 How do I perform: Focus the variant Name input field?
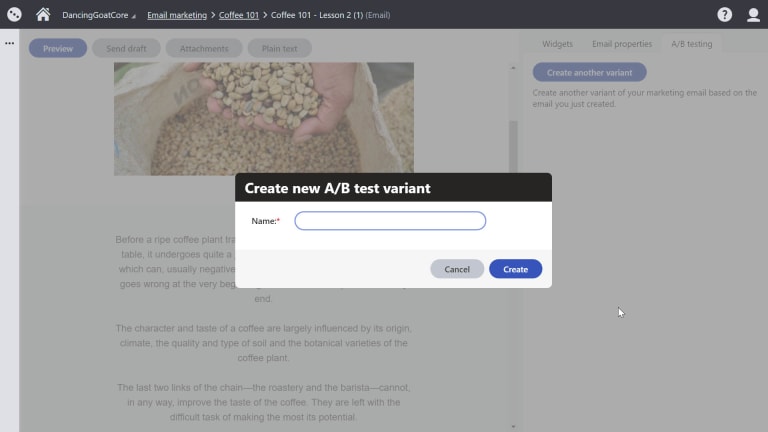coord(390,221)
